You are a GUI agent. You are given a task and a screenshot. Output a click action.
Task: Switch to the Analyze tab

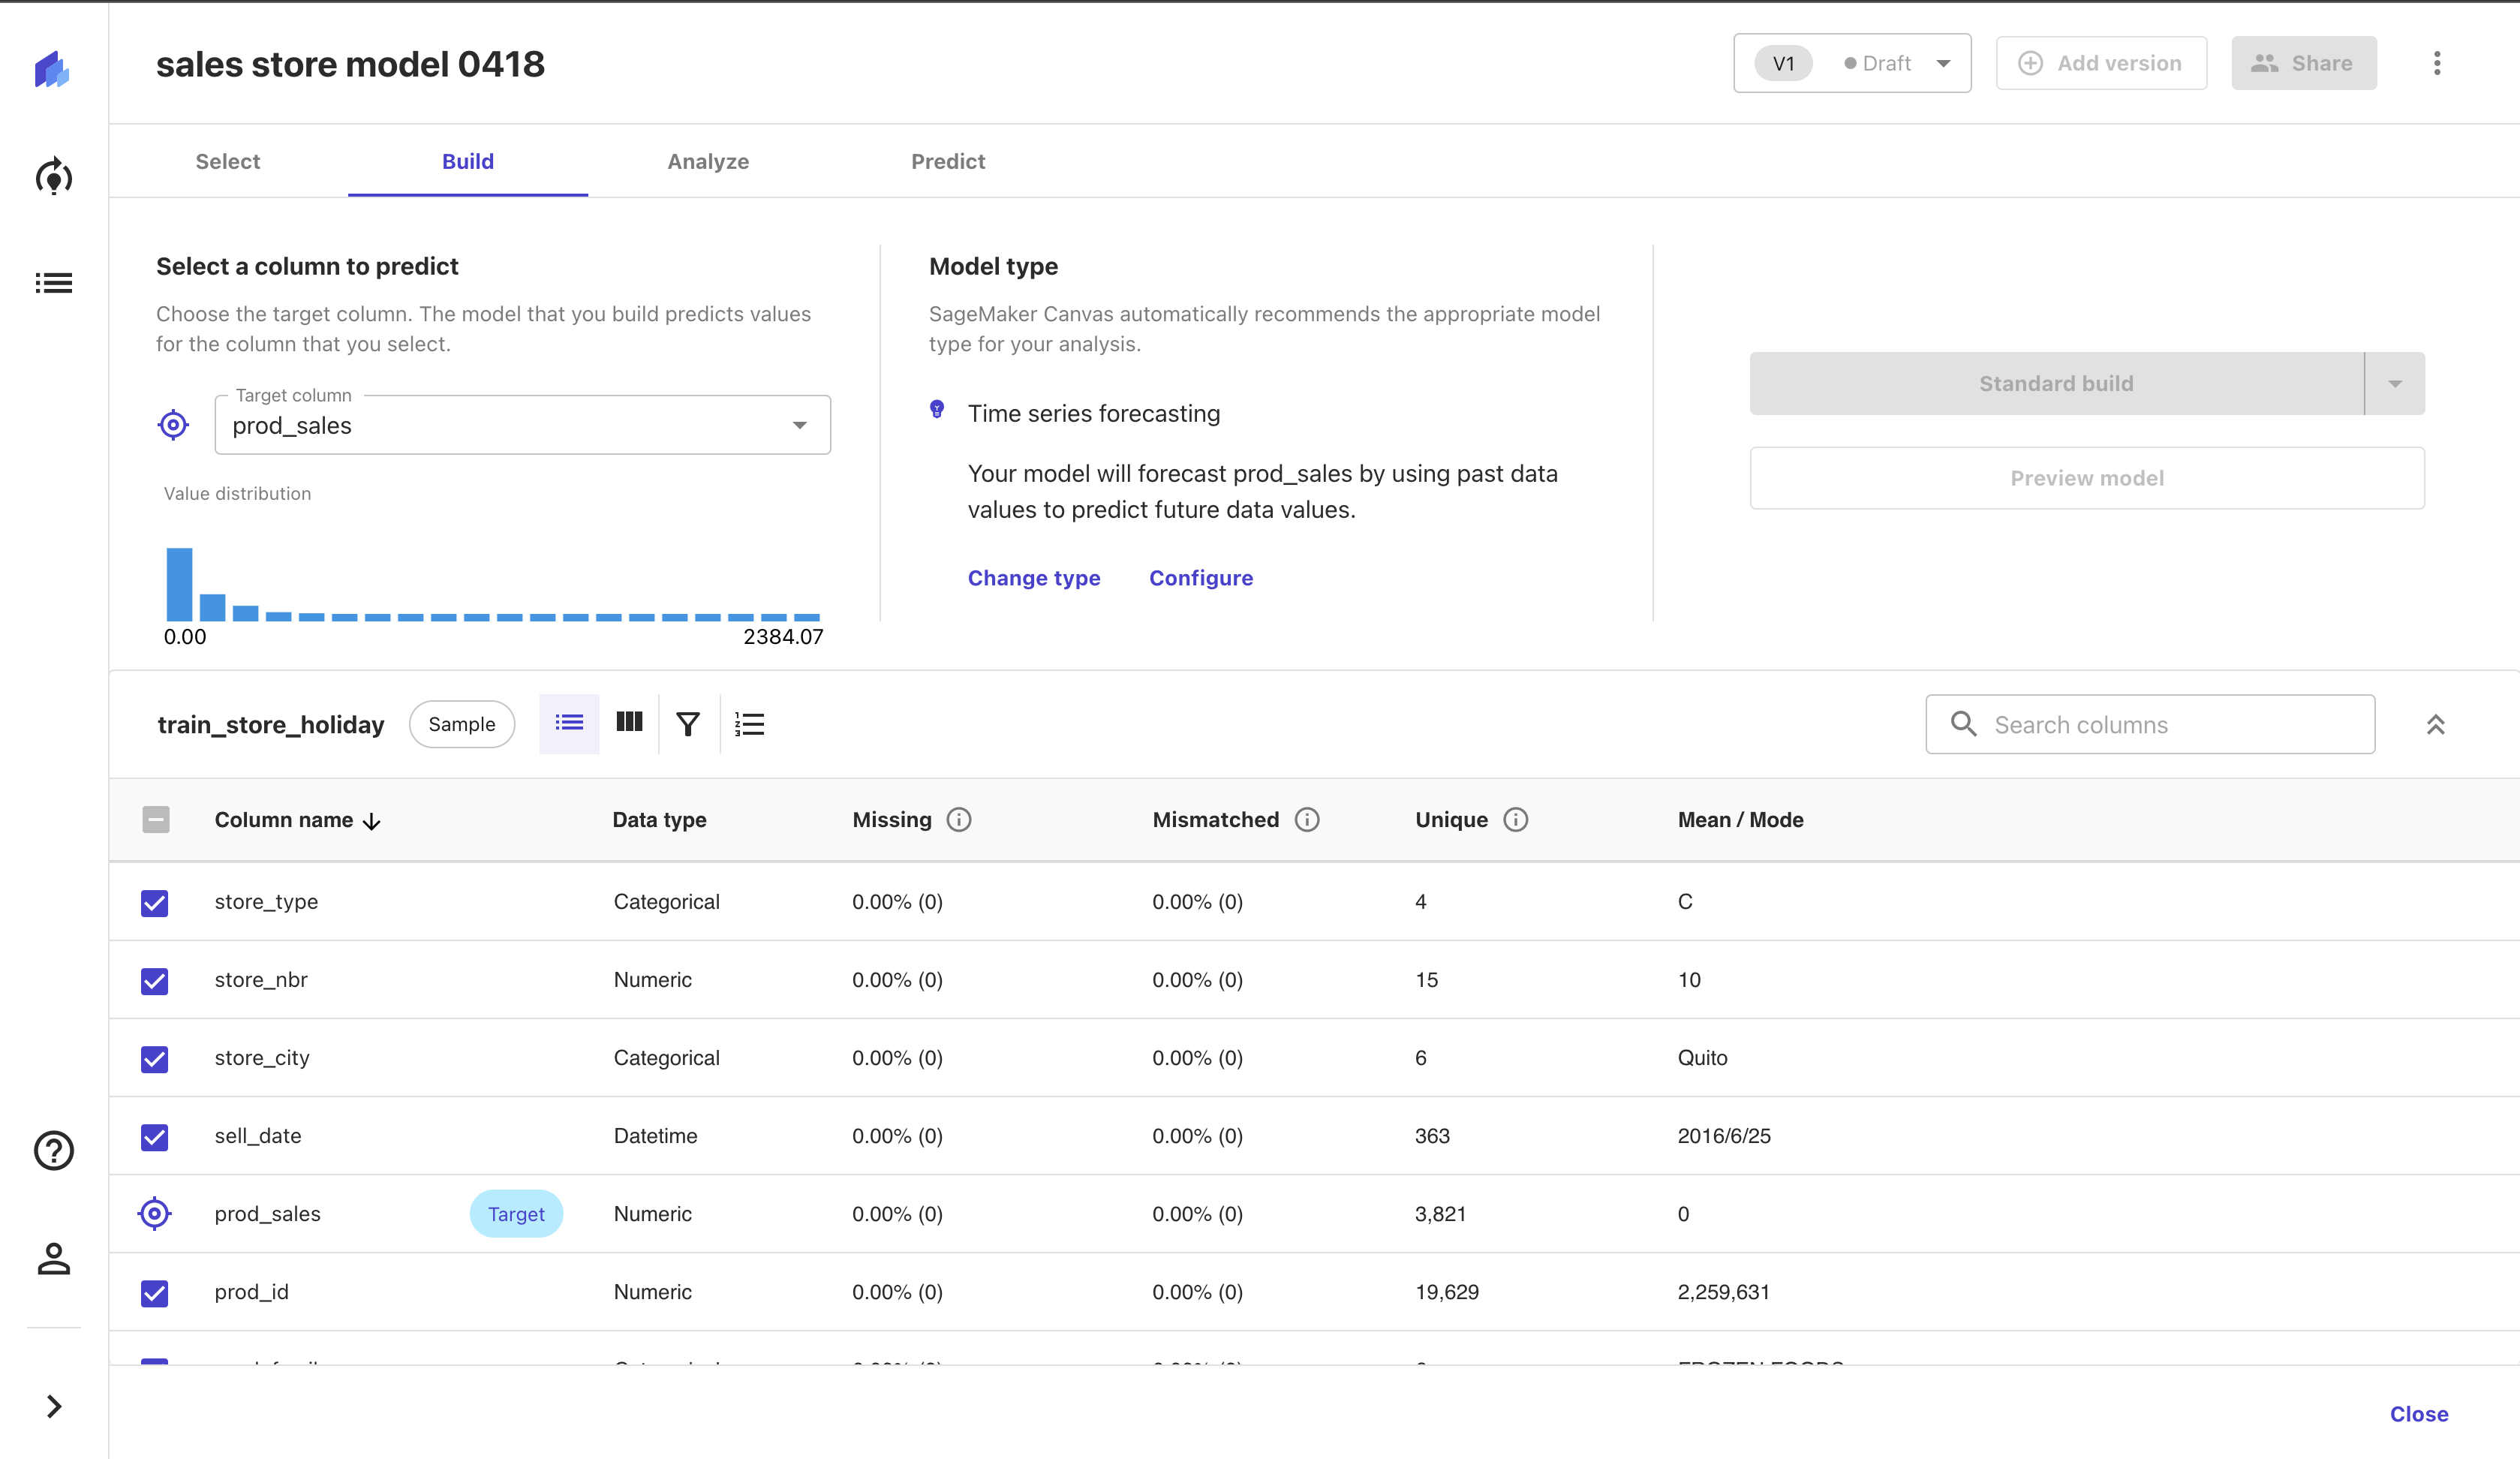coord(708,161)
